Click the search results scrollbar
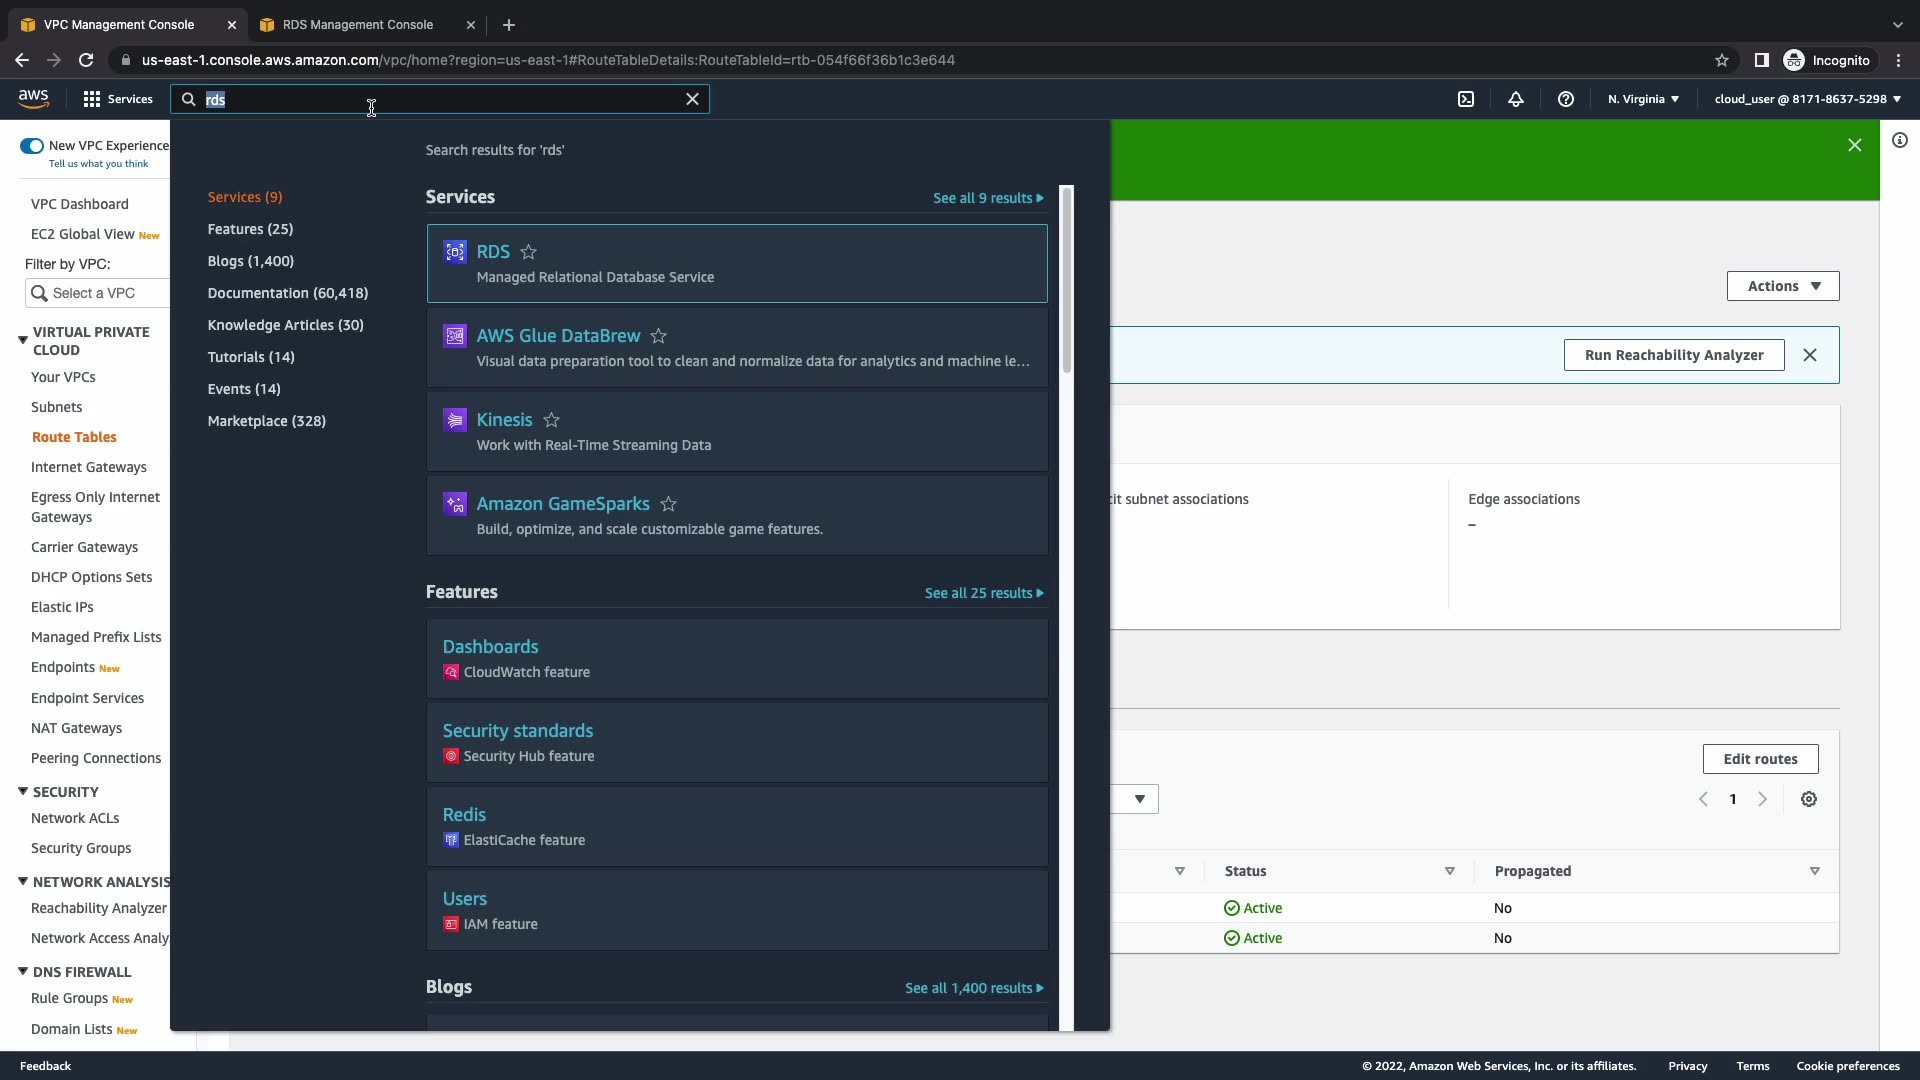 pos(1066,280)
